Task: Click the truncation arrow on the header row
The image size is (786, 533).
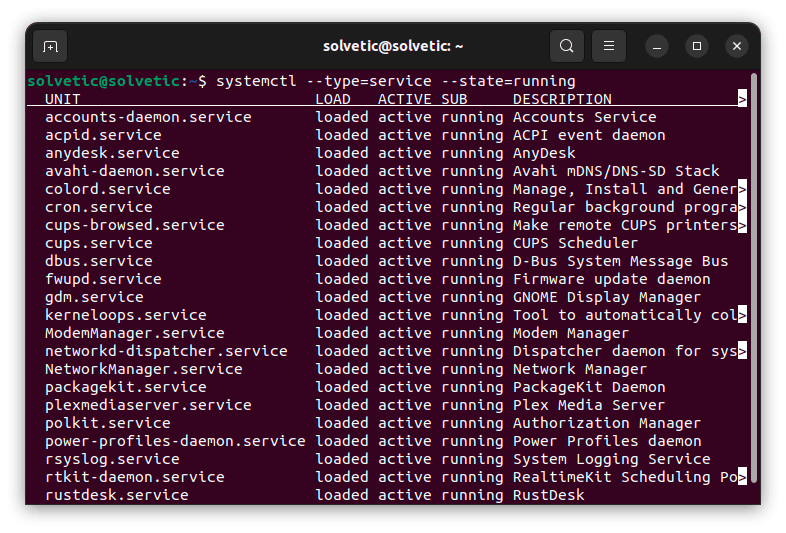Action: [x=742, y=99]
